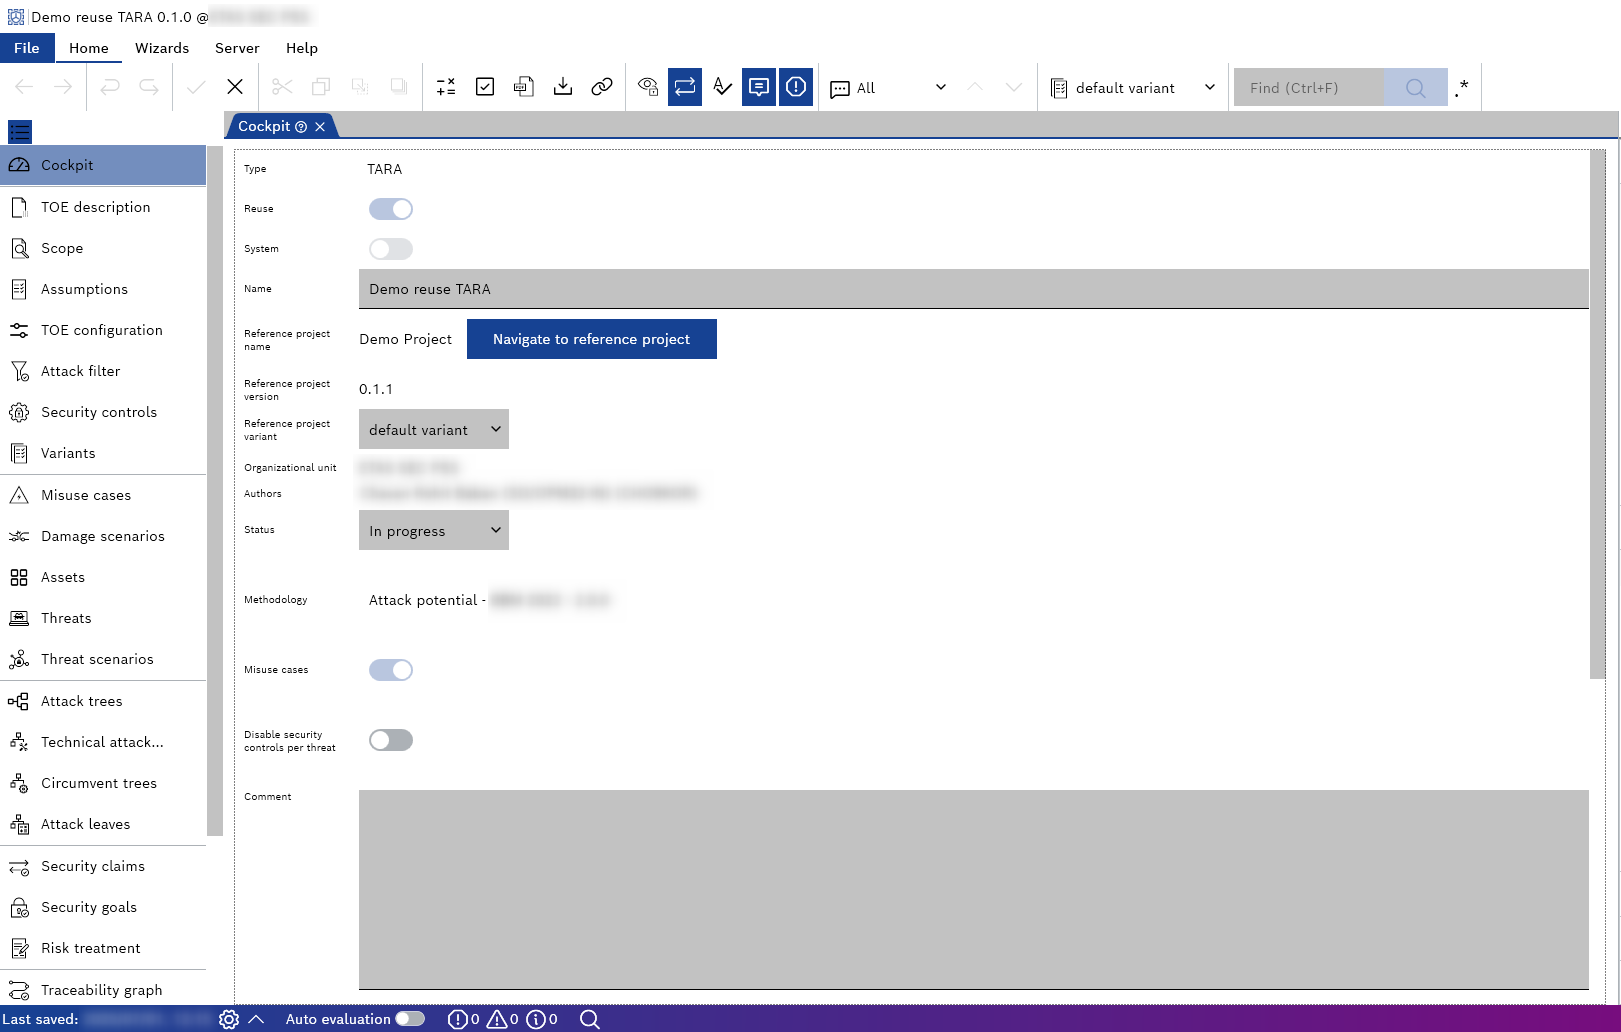Screen dimensions: 1621x1032
Task: Toggle the Reuse switch
Action: (x=391, y=209)
